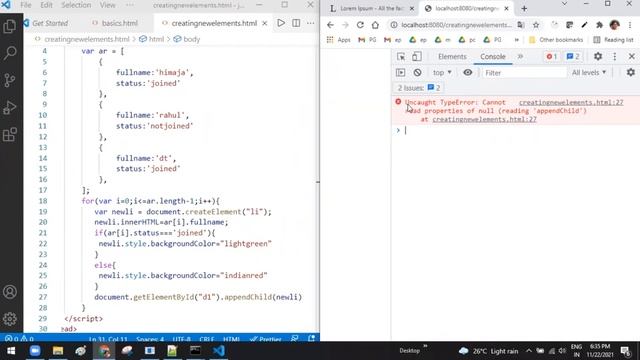Split the editor to the right
Screen dimensions: 640x360
pyautogui.click(x=296, y=23)
